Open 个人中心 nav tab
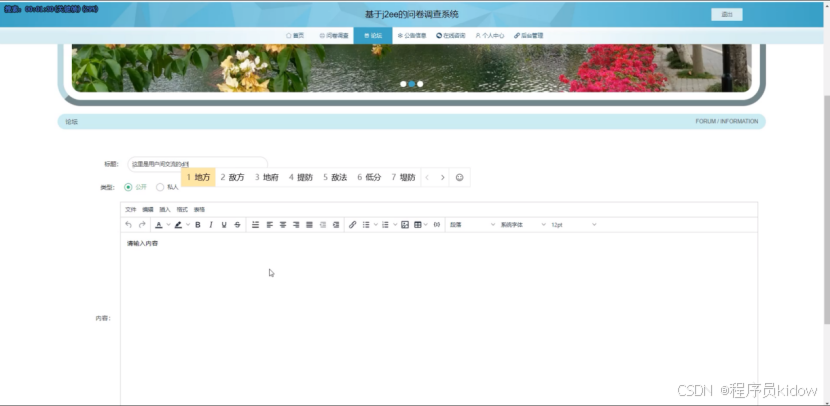The width and height of the screenshot is (830, 406). coord(490,35)
